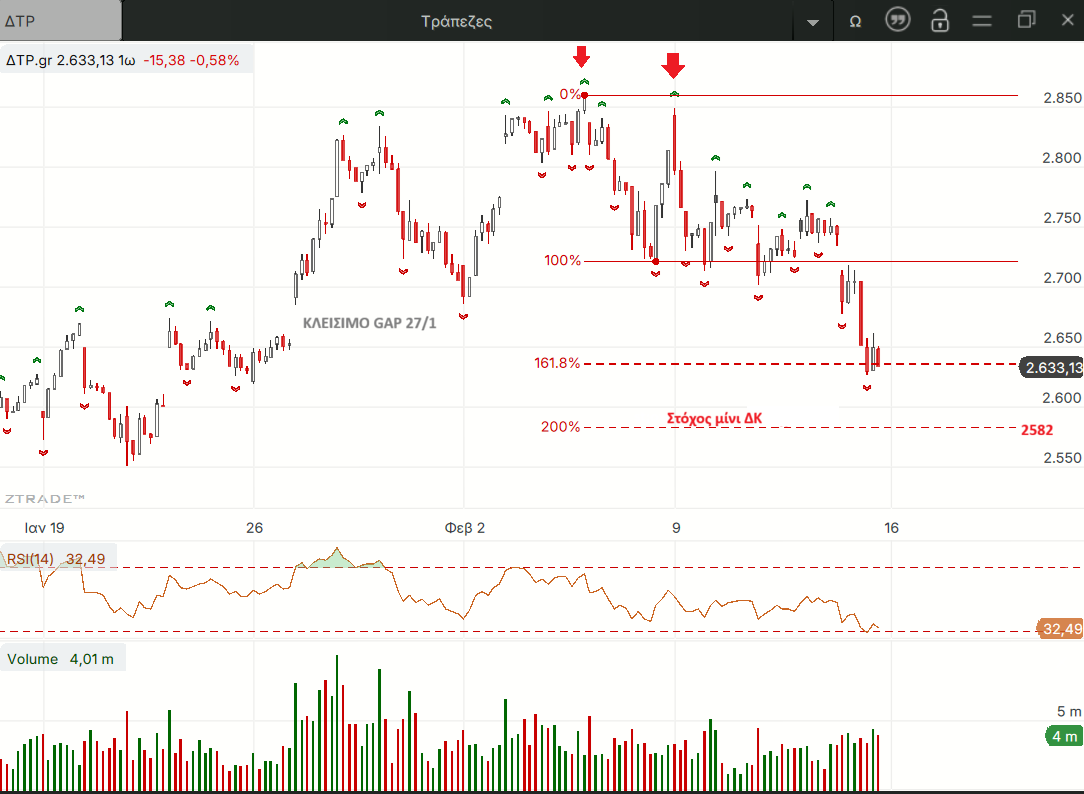Select the Fibonacci 0% red anchor point
This screenshot has height=794, width=1084.
[x=585, y=96]
